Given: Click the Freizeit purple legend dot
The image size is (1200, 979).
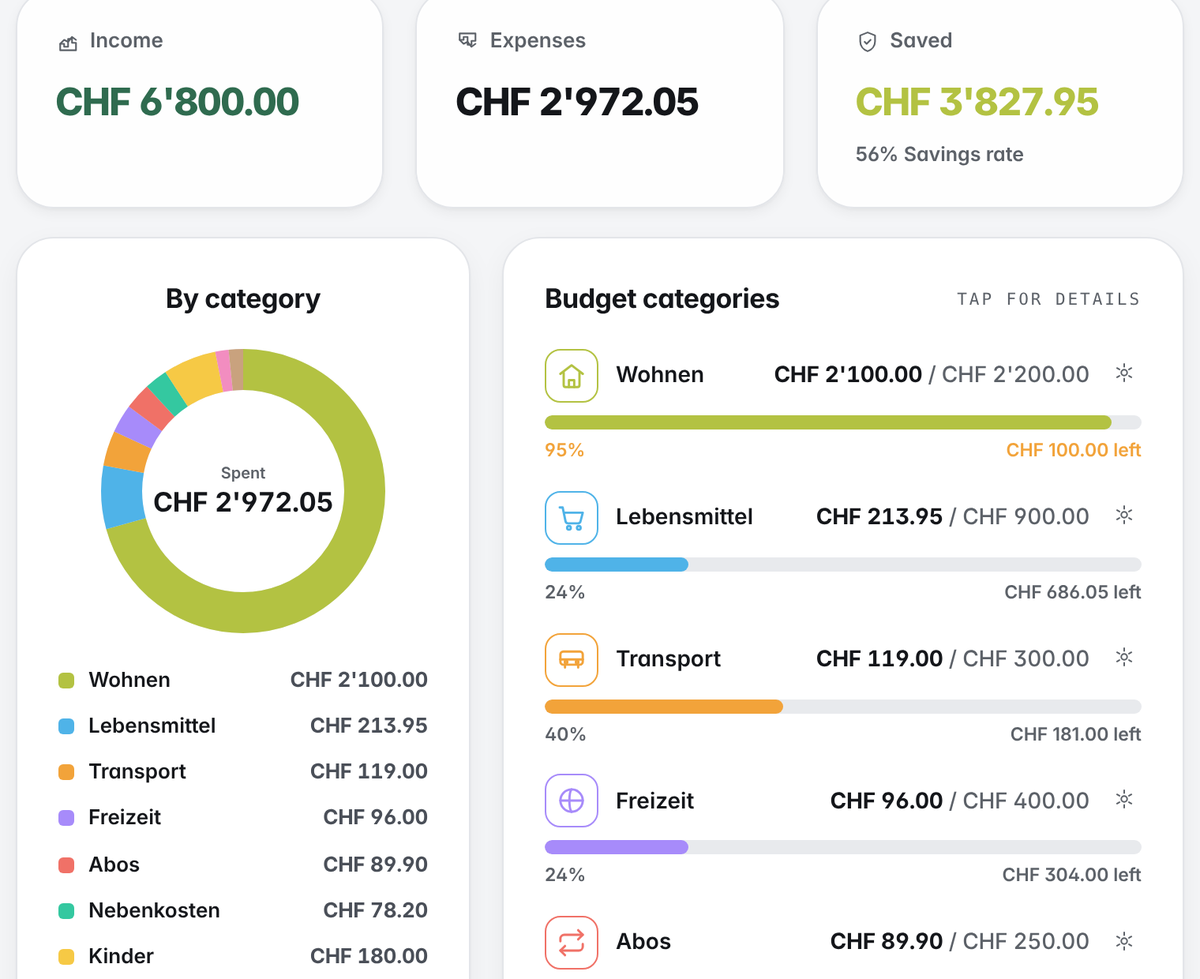Looking at the screenshot, I should coord(66,818).
